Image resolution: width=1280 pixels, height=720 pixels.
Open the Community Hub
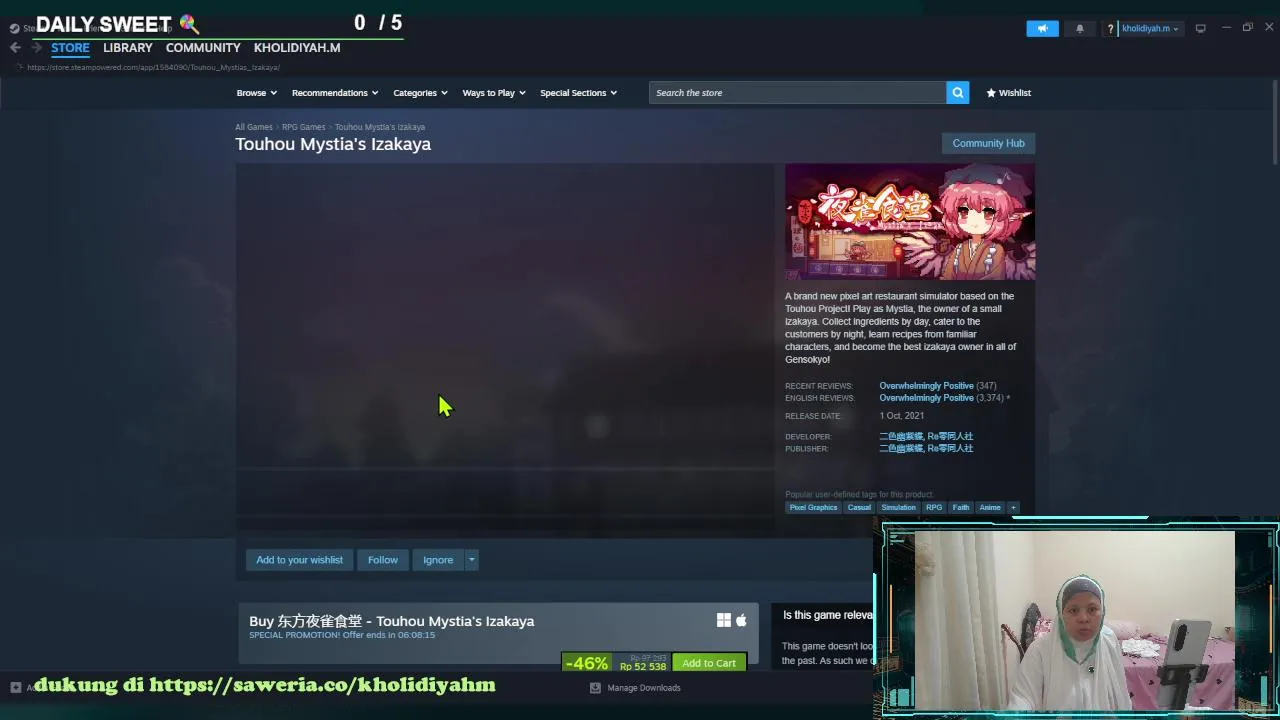(x=988, y=143)
